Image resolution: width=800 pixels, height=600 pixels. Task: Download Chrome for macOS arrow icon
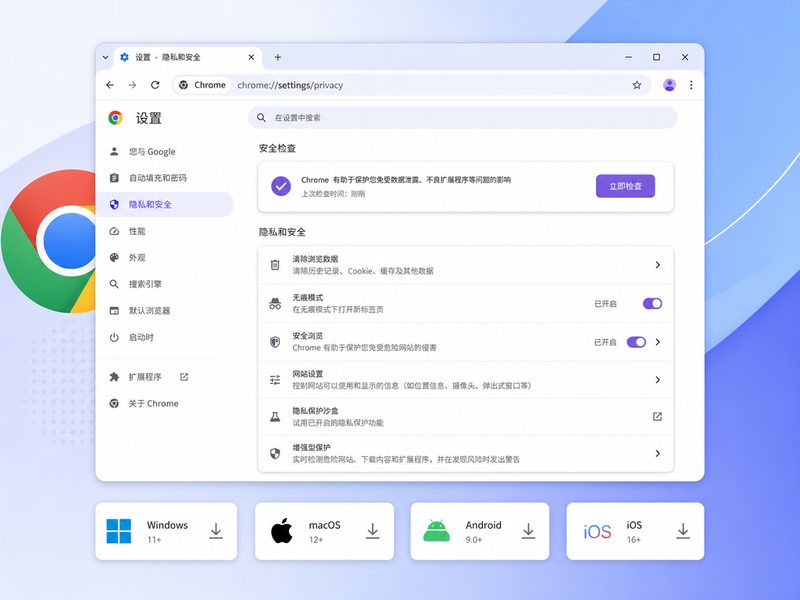pyautogui.click(x=372, y=531)
